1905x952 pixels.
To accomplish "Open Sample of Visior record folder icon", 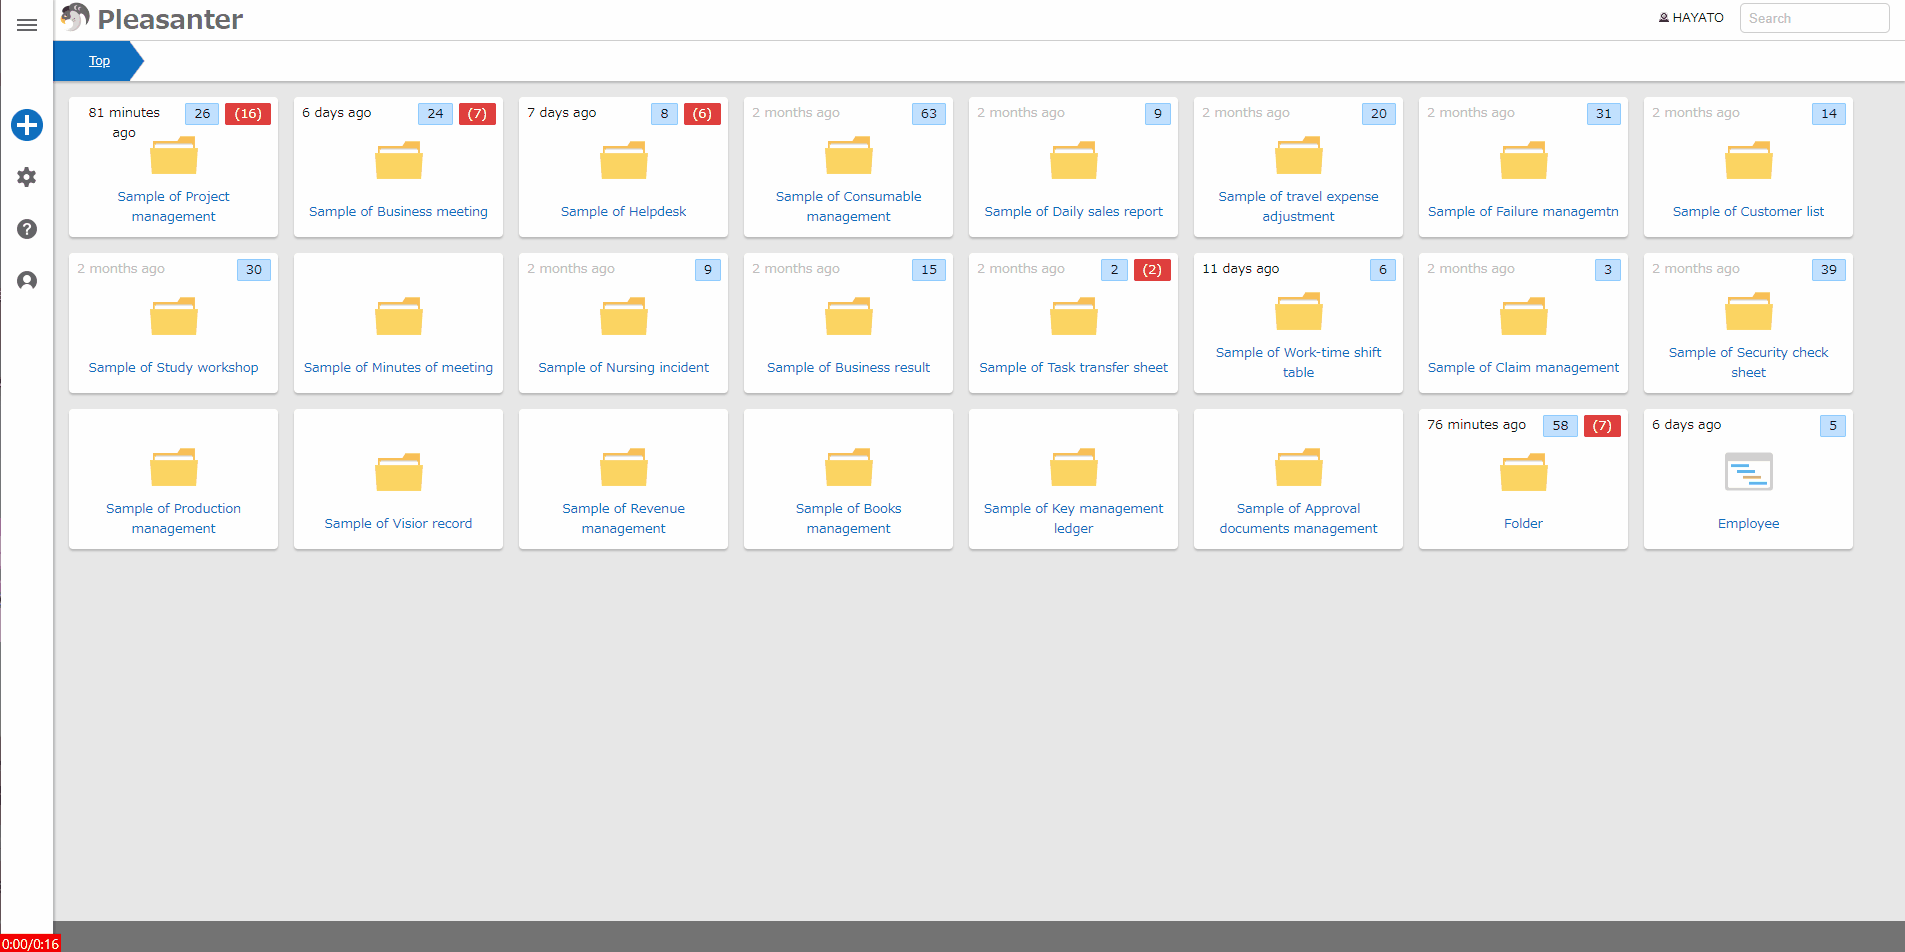I will [398, 472].
